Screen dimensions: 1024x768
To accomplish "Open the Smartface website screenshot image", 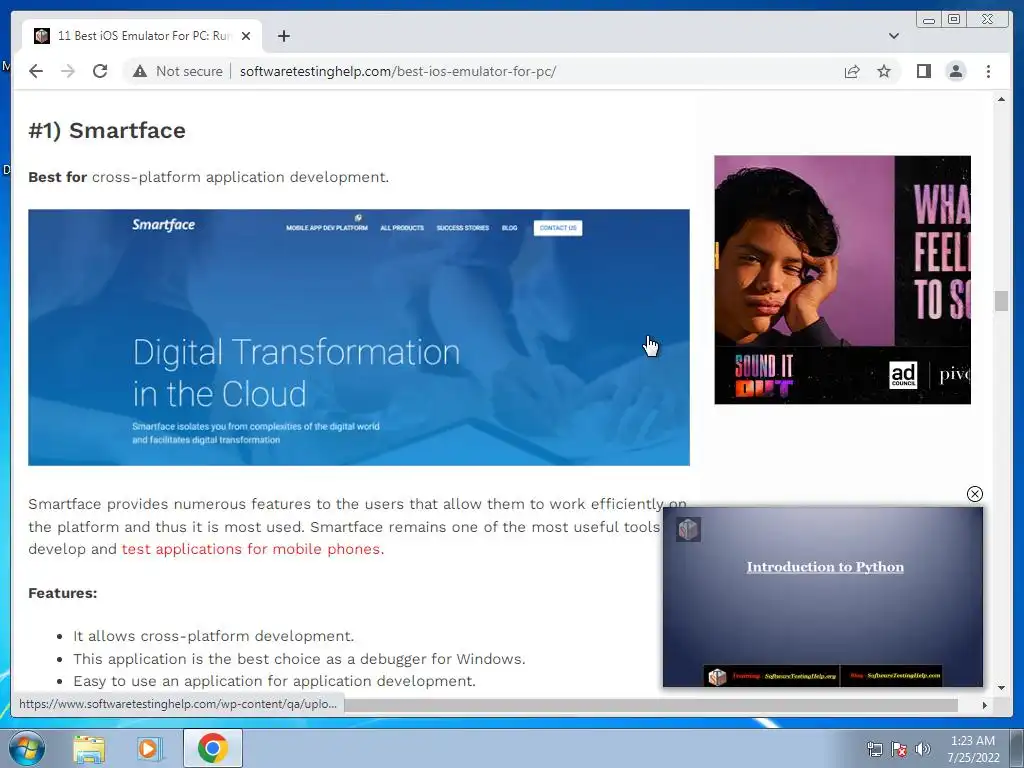I will click(x=359, y=337).
